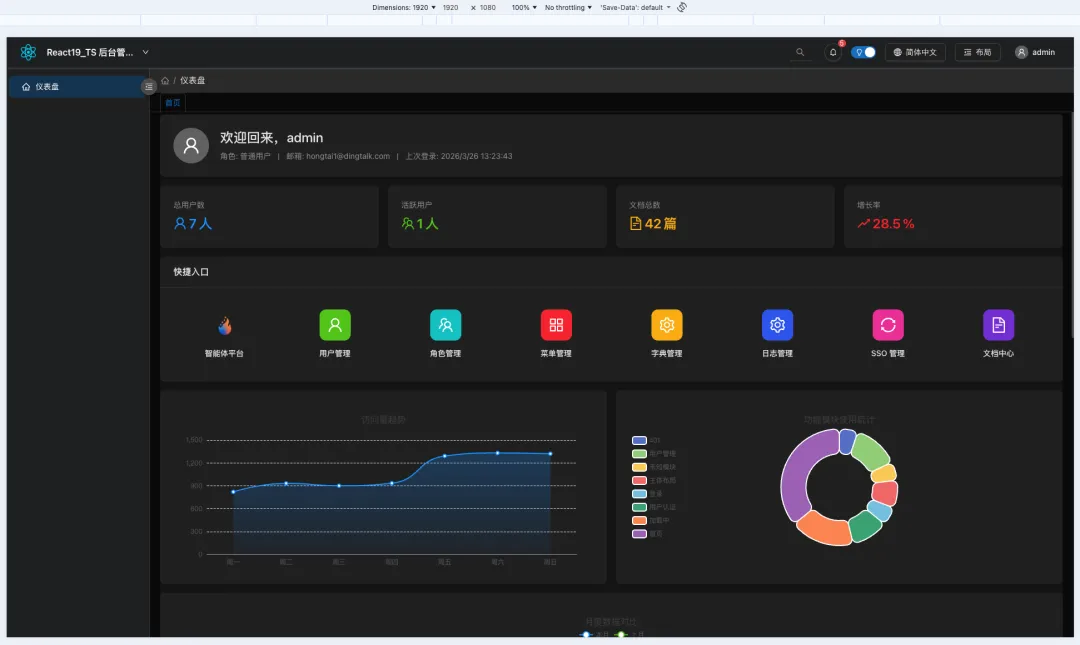The image size is (1080, 645).
Task: Click the rising arrow beside 28.5 %
Action: coord(864,224)
